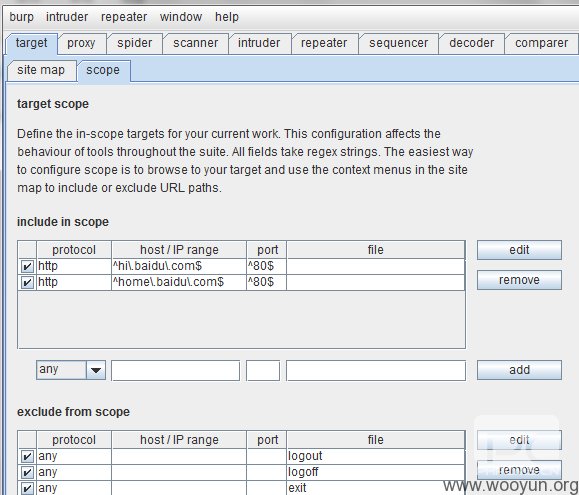The height and width of the screenshot is (495, 579).
Task: Select the site map sub-tab
Action: (41, 70)
